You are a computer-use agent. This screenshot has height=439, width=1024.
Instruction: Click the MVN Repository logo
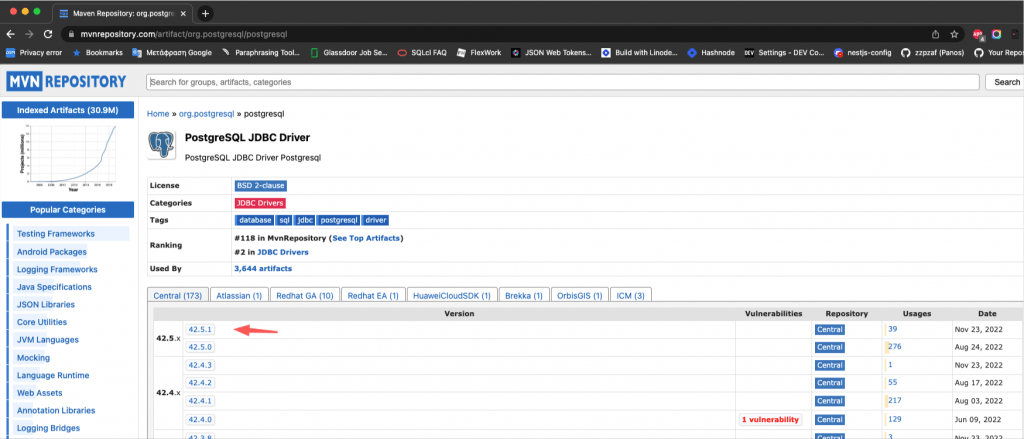tap(67, 82)
